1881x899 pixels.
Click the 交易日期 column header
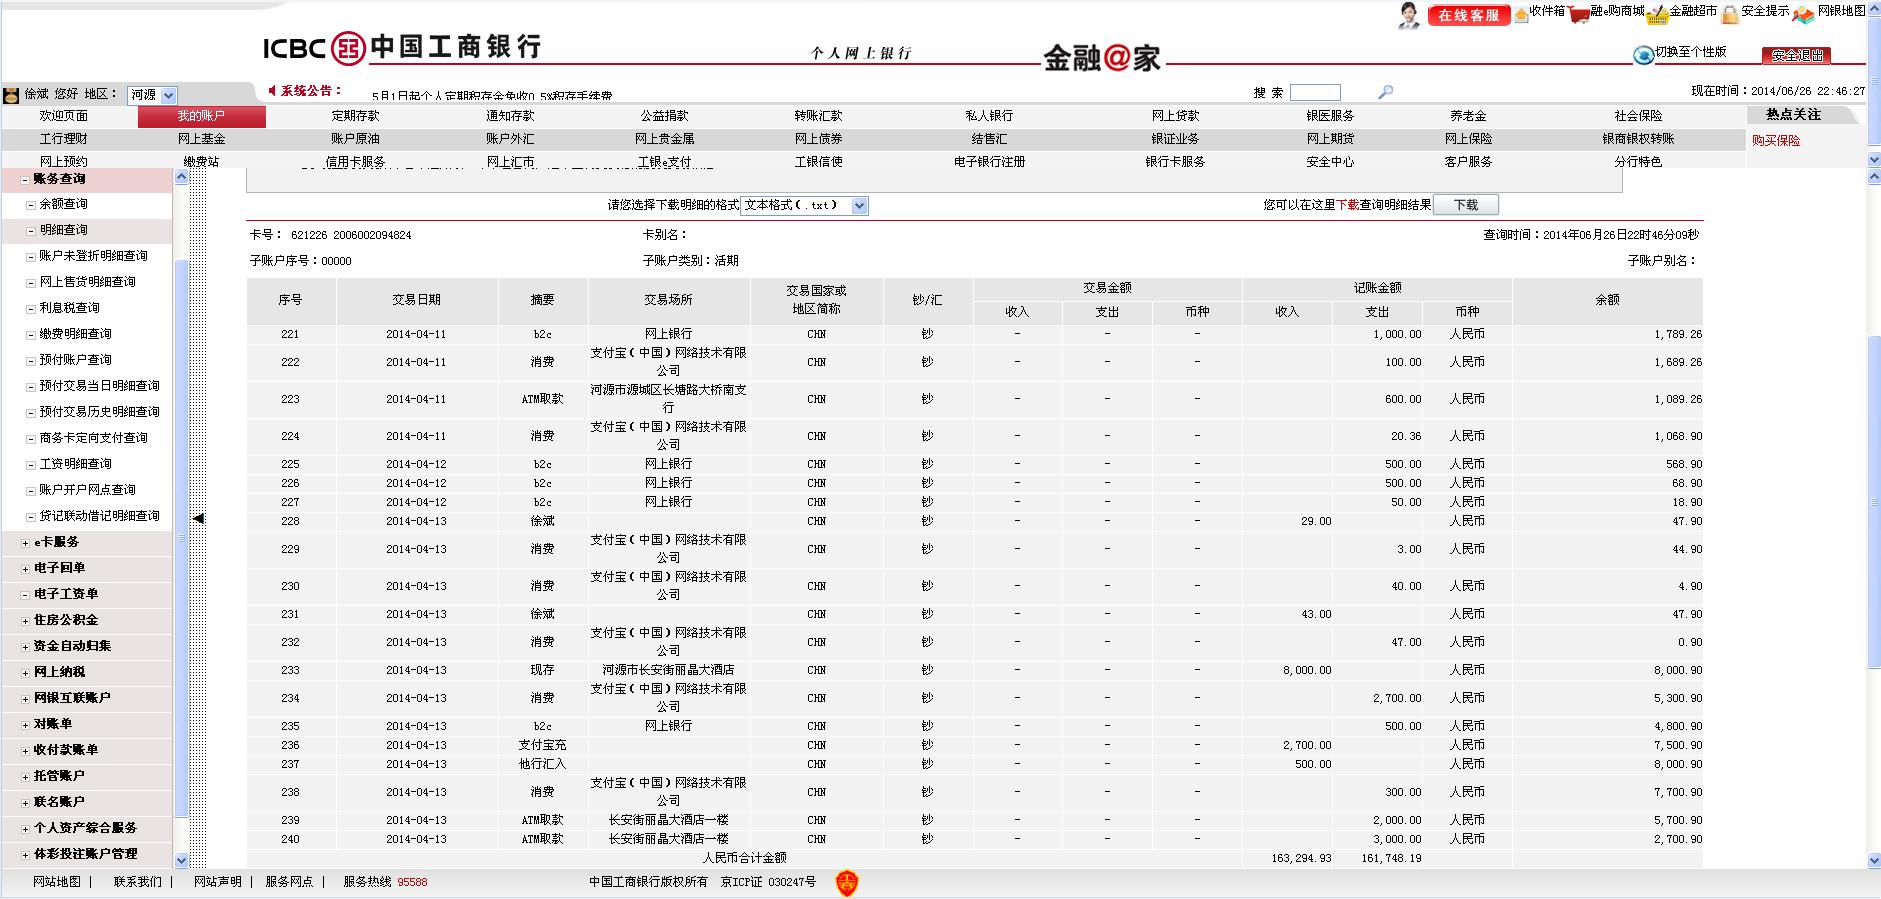point(417,300)
